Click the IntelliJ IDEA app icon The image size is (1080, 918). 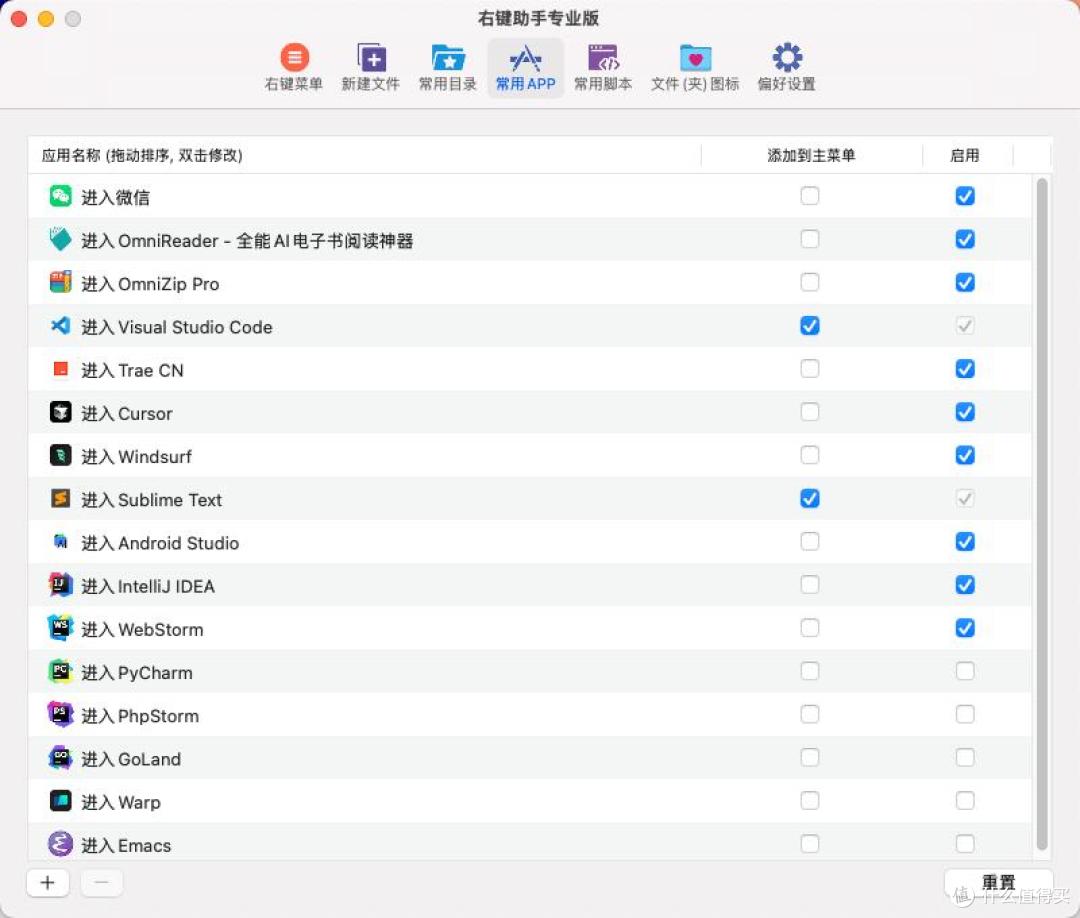pyautogui.click(x=61, y=585)
